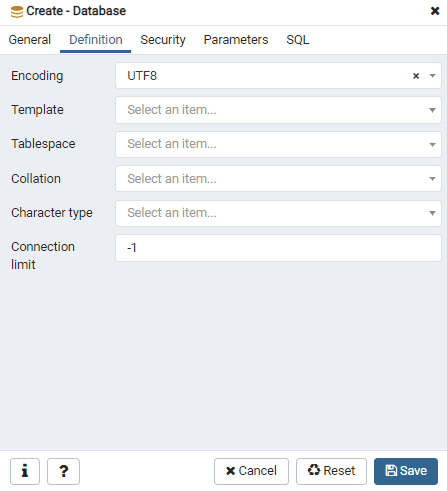
Task: Switch to the Security tab
Action: (163, 40)
